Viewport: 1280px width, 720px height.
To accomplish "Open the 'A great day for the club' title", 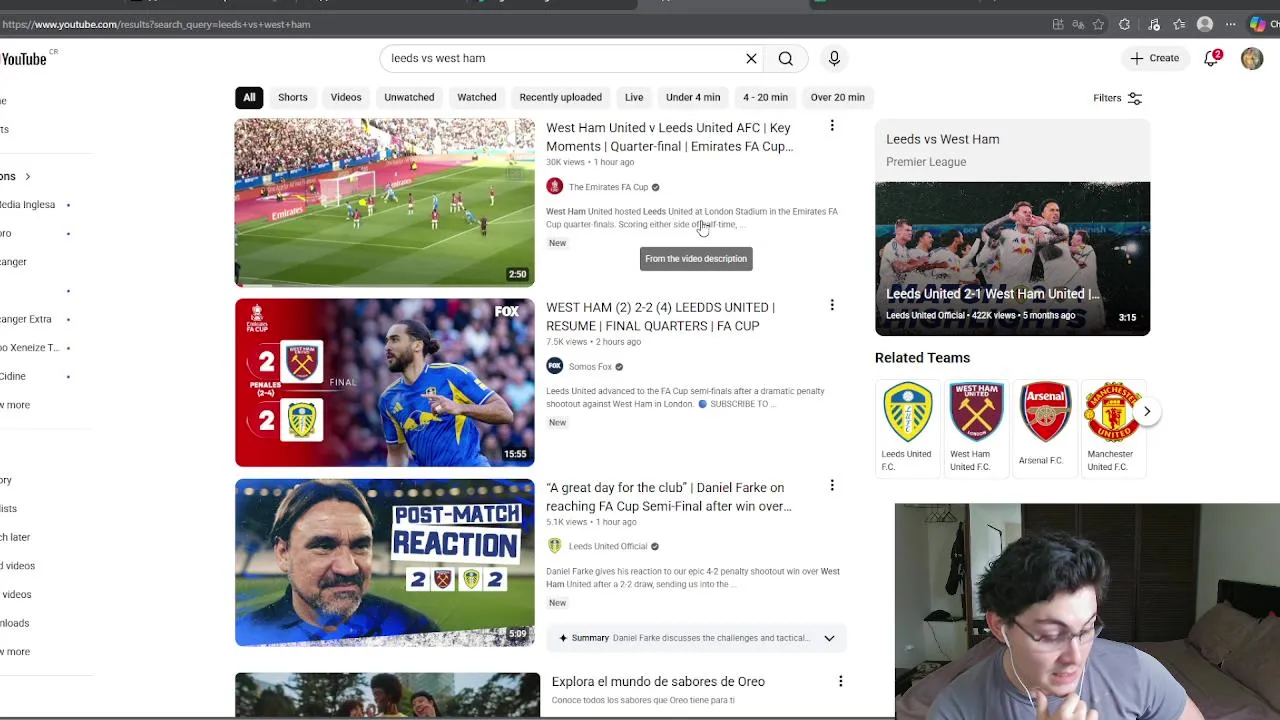I will [668, 497].
